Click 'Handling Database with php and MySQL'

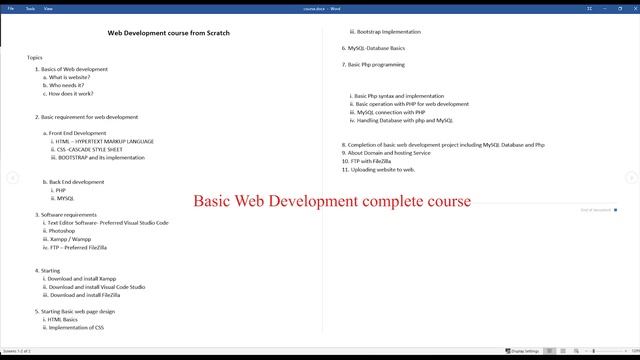405,120
